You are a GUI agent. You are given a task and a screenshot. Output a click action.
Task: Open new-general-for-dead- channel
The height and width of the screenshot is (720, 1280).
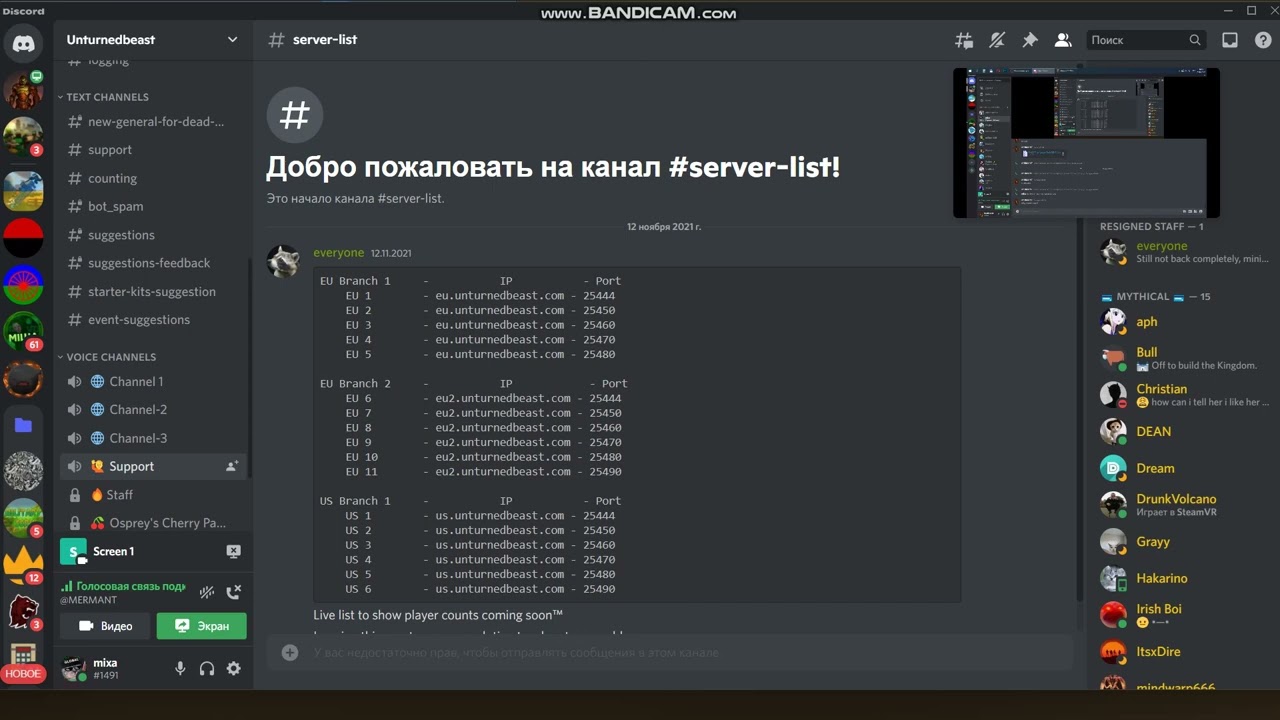click(x=153, y=122)
